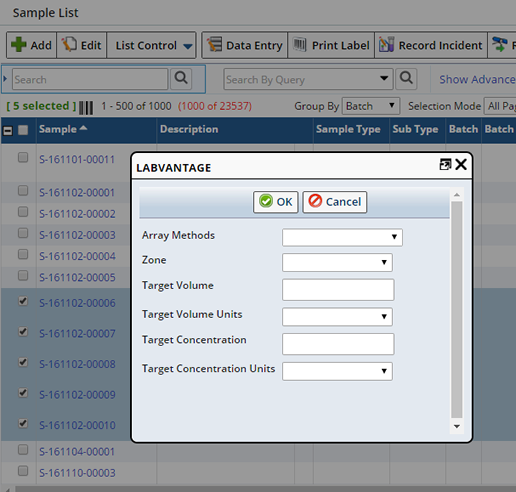Screen dimensions: 516x492
Task: Open the Group By Batch dropdown
Action: pyautogui.click(x=371, y=106)
